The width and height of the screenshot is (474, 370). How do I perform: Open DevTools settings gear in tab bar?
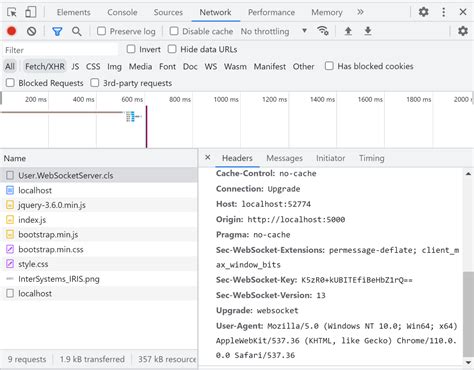pyautogui.click(x=423, y=12)
